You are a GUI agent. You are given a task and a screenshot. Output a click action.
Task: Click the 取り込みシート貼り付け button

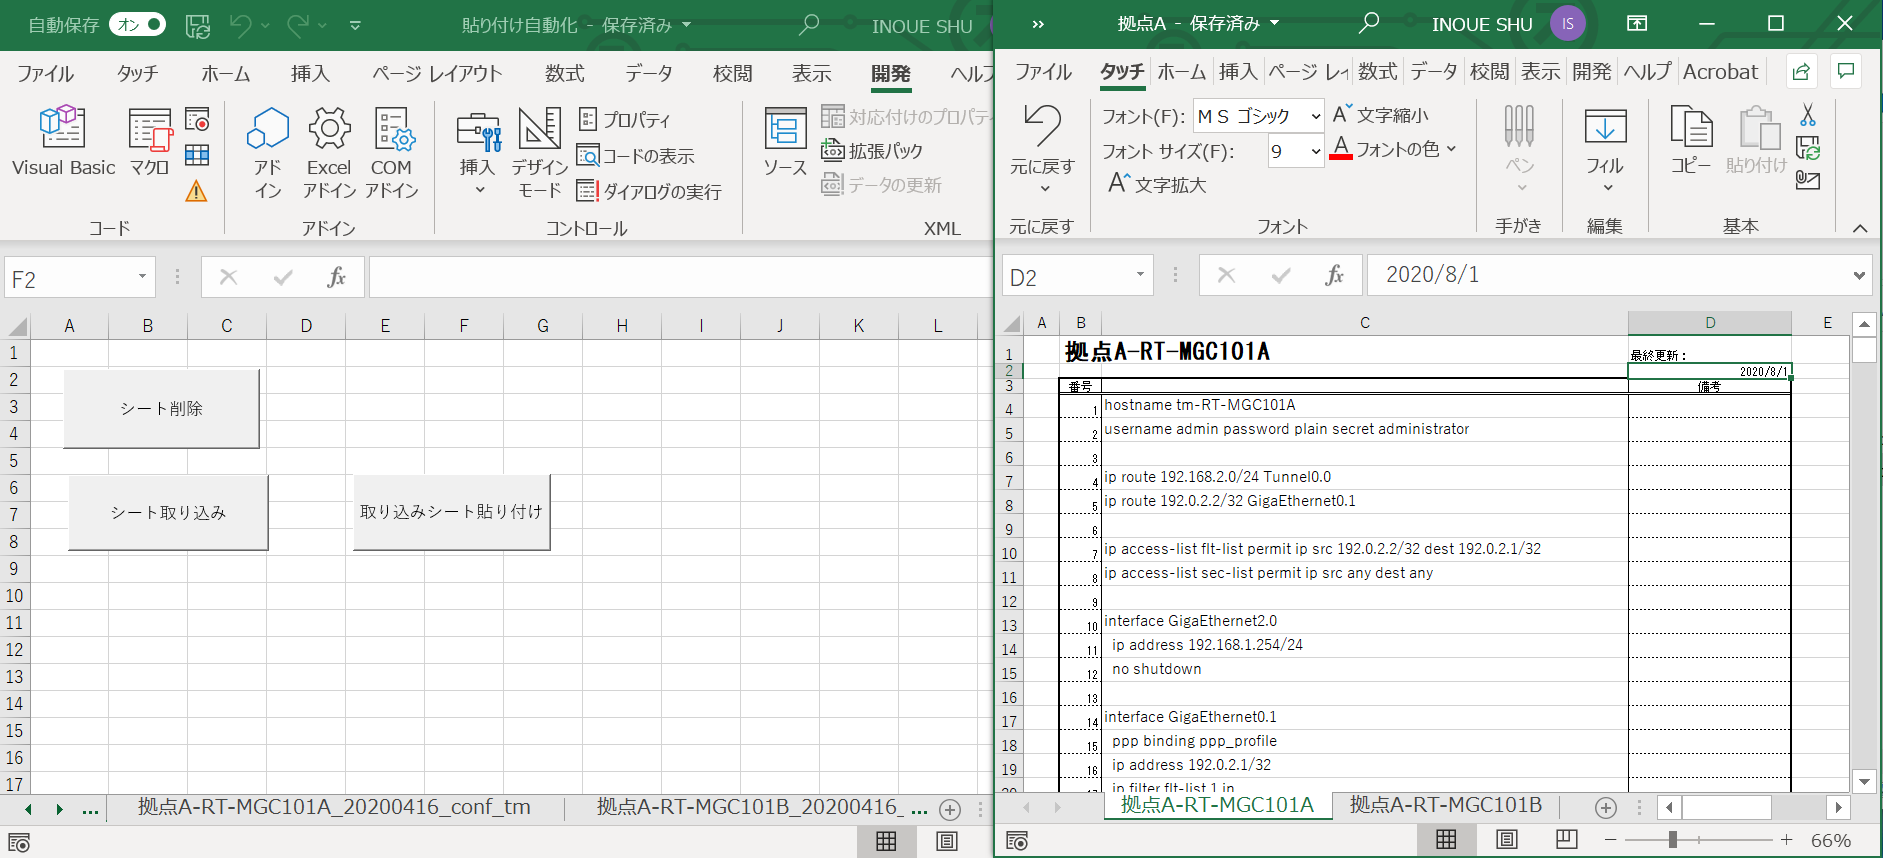tap(451, 512)
